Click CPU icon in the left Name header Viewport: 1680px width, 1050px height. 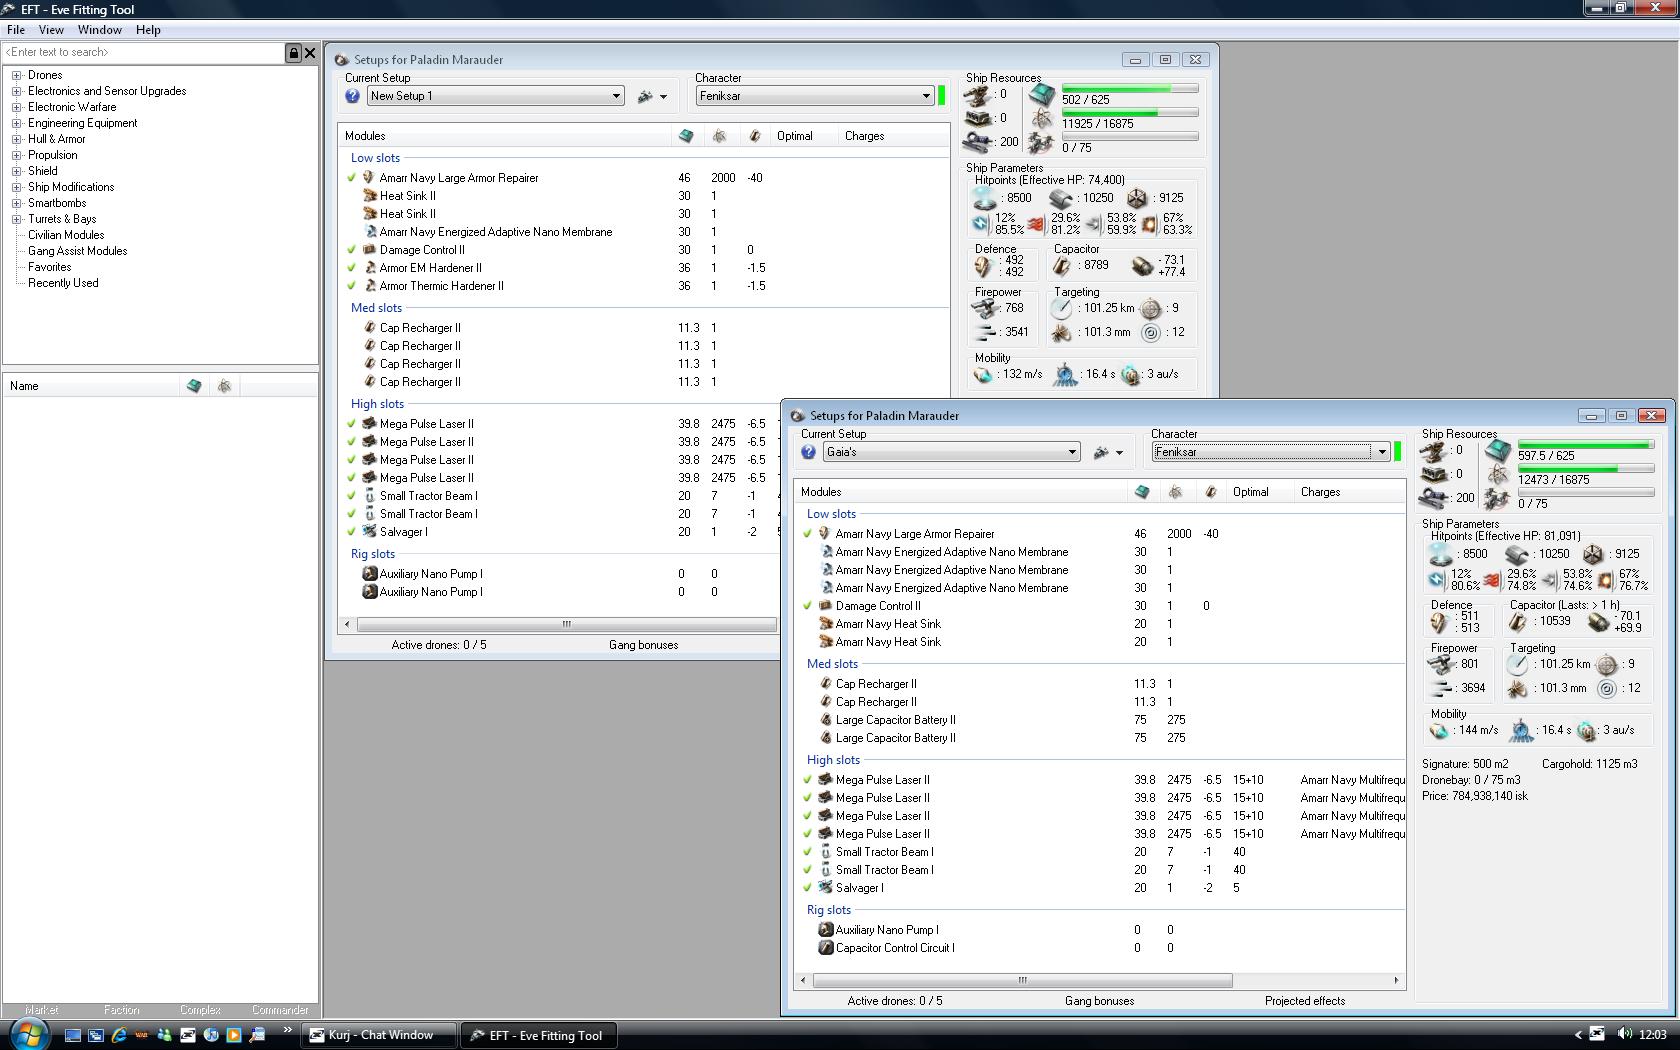point(194,386)
